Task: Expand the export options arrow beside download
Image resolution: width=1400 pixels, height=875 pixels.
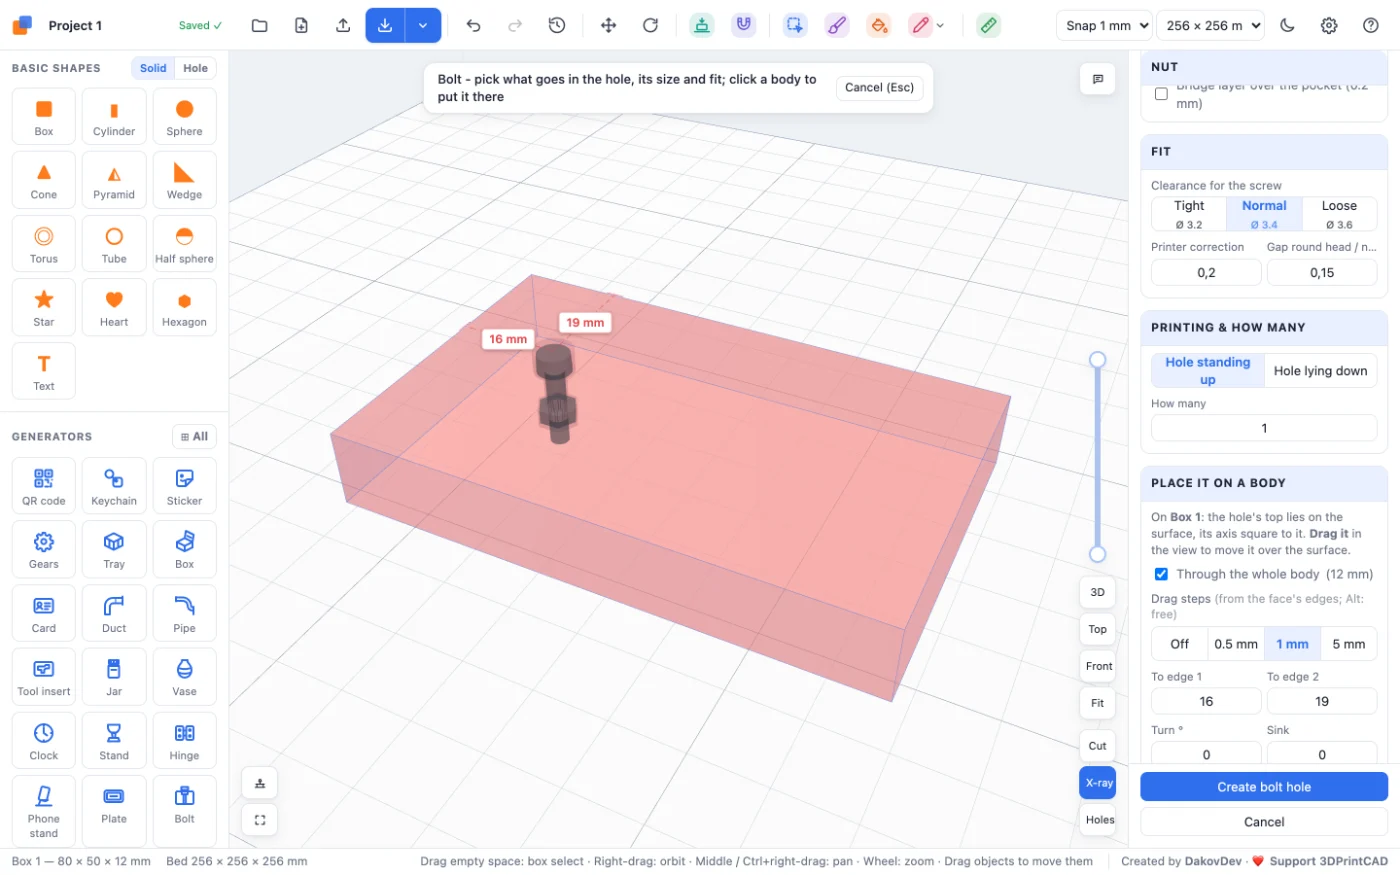Action: [x=423, y=26]
